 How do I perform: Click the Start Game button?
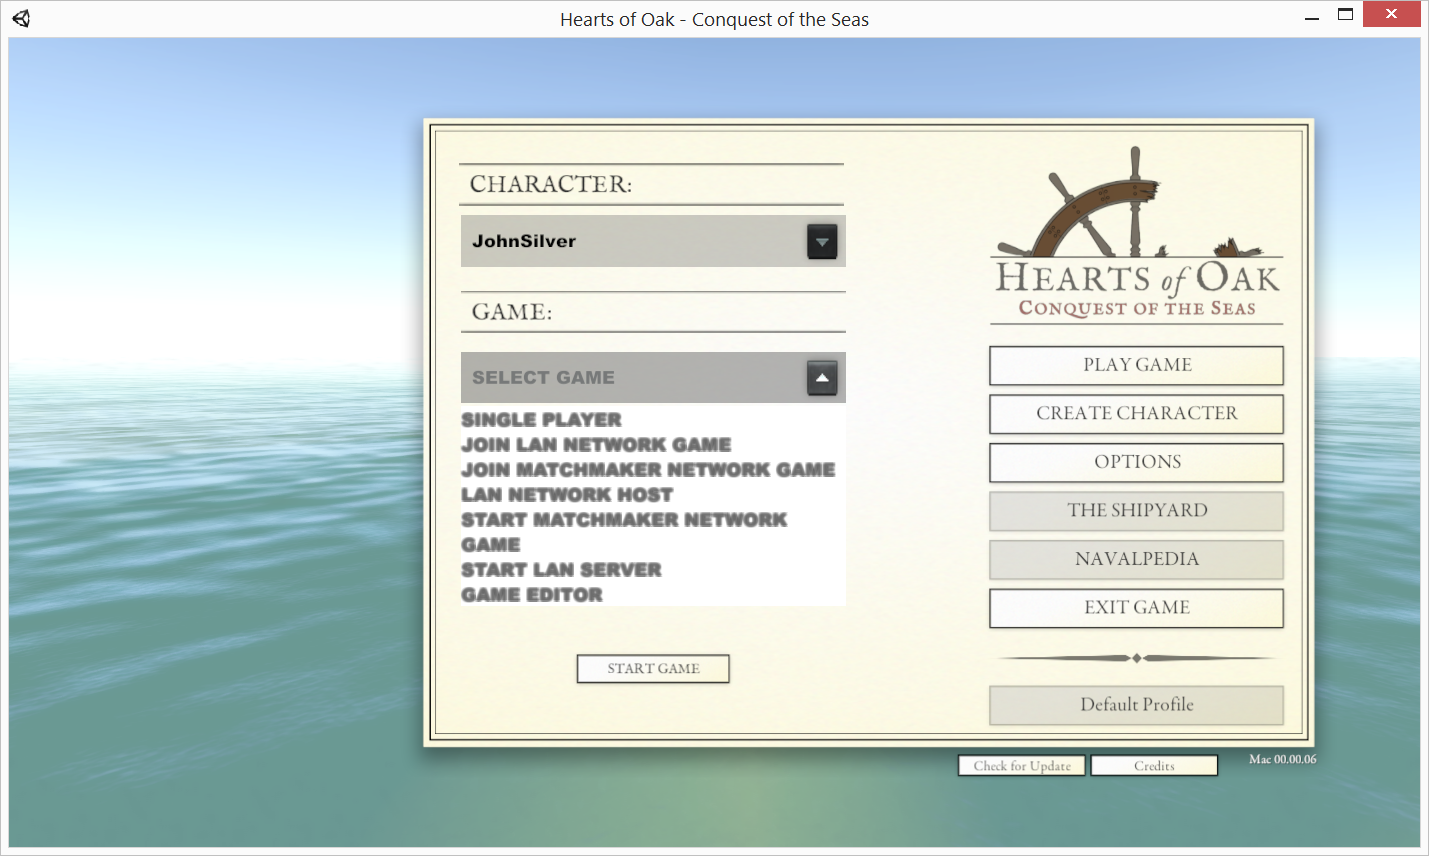point(653,669)
